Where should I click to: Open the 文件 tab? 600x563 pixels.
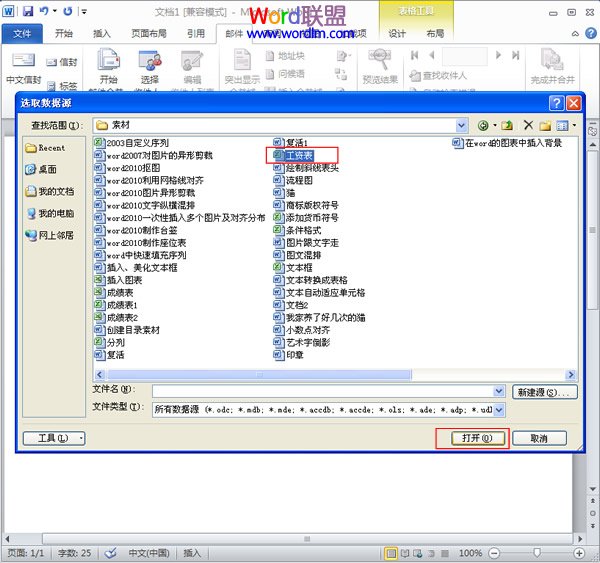(22, 33)
